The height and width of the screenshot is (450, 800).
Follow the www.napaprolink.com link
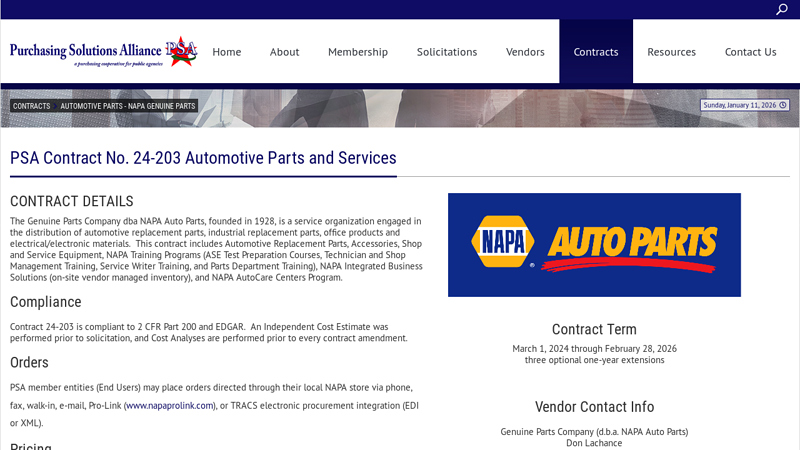pos(170,406)
